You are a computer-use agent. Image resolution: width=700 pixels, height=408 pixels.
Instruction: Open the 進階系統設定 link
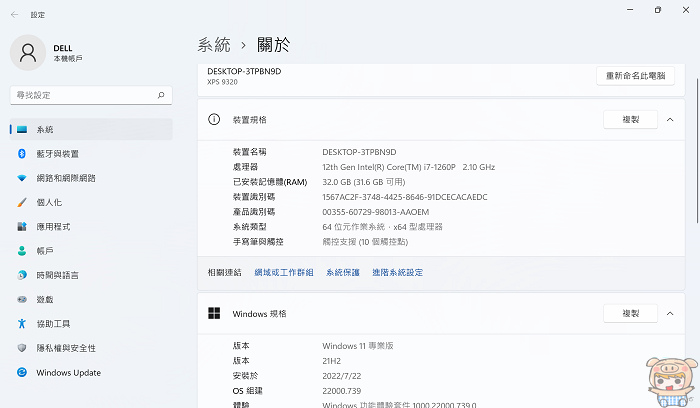[397, 272]
